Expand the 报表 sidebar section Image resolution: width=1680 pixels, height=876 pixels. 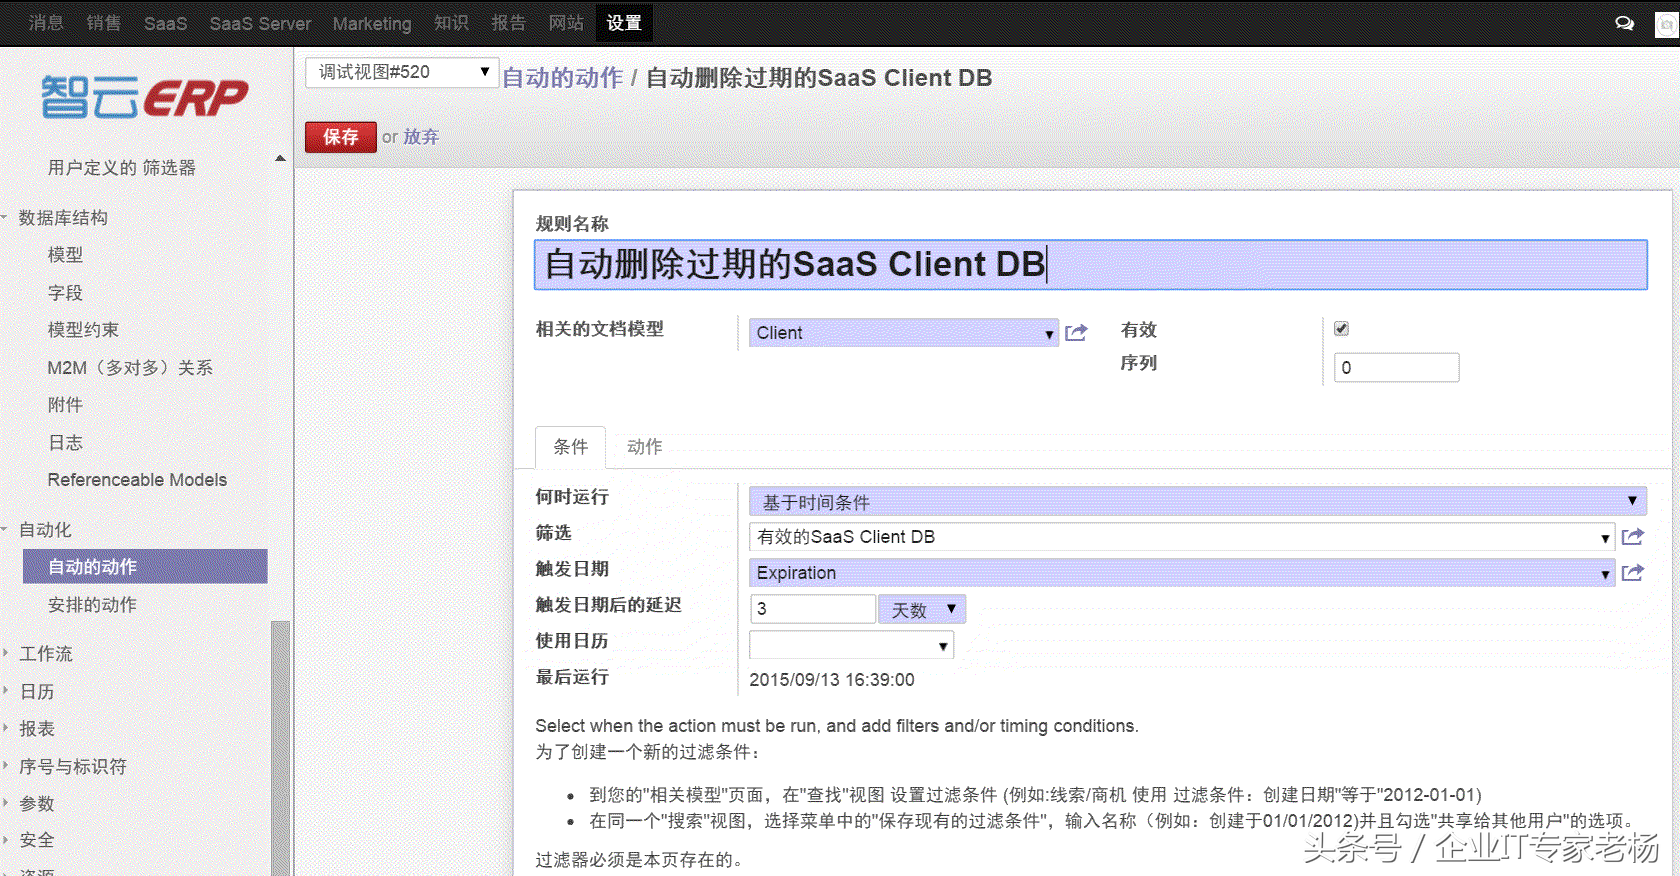tap(37, 729)
